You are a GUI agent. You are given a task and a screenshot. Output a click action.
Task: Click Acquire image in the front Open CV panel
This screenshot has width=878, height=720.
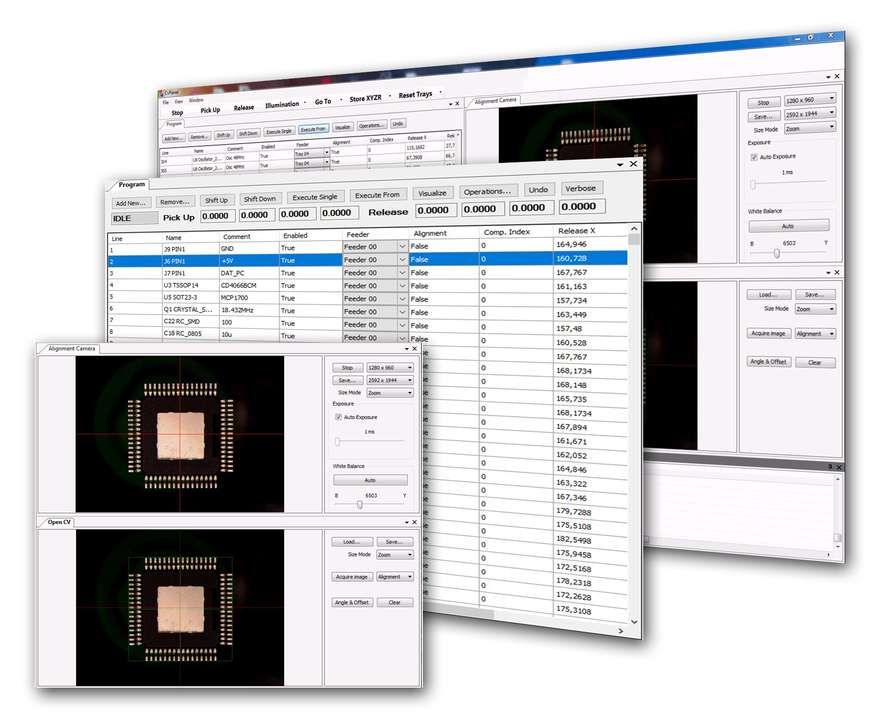351,577
